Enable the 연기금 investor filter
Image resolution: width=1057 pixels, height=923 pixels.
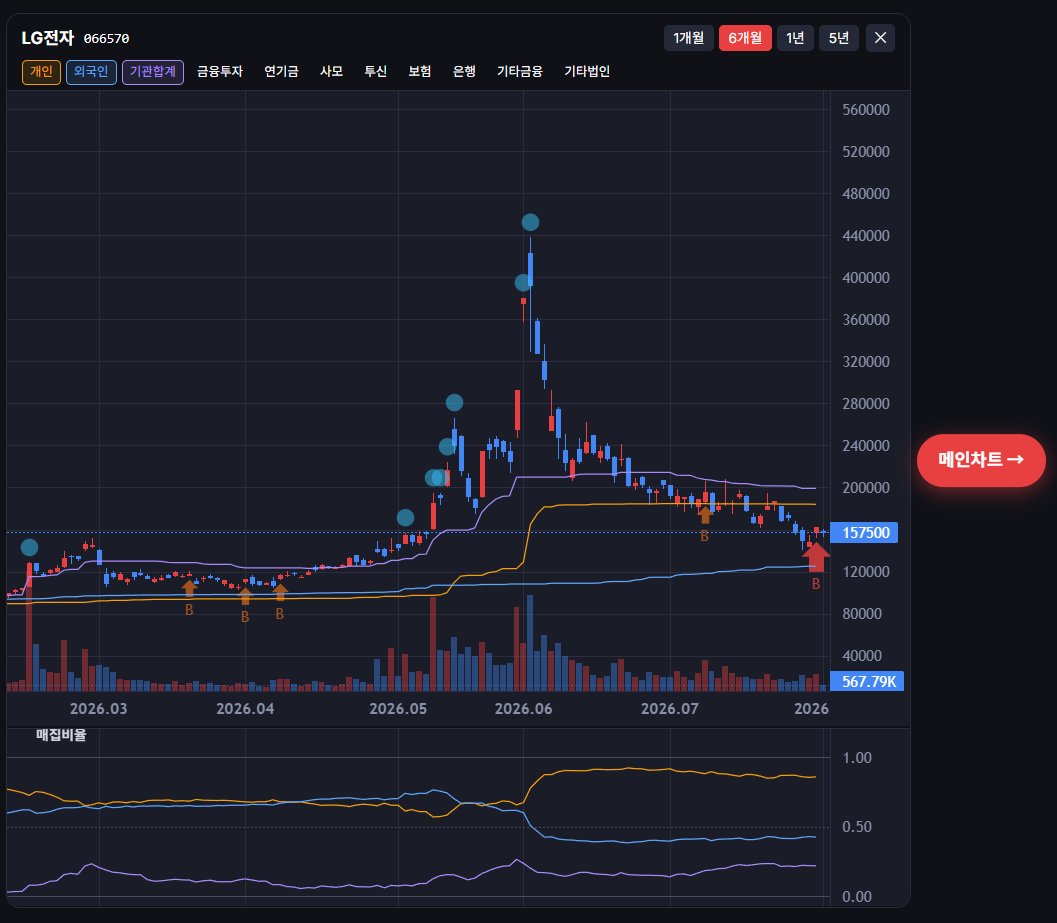(x=281, y=71)
